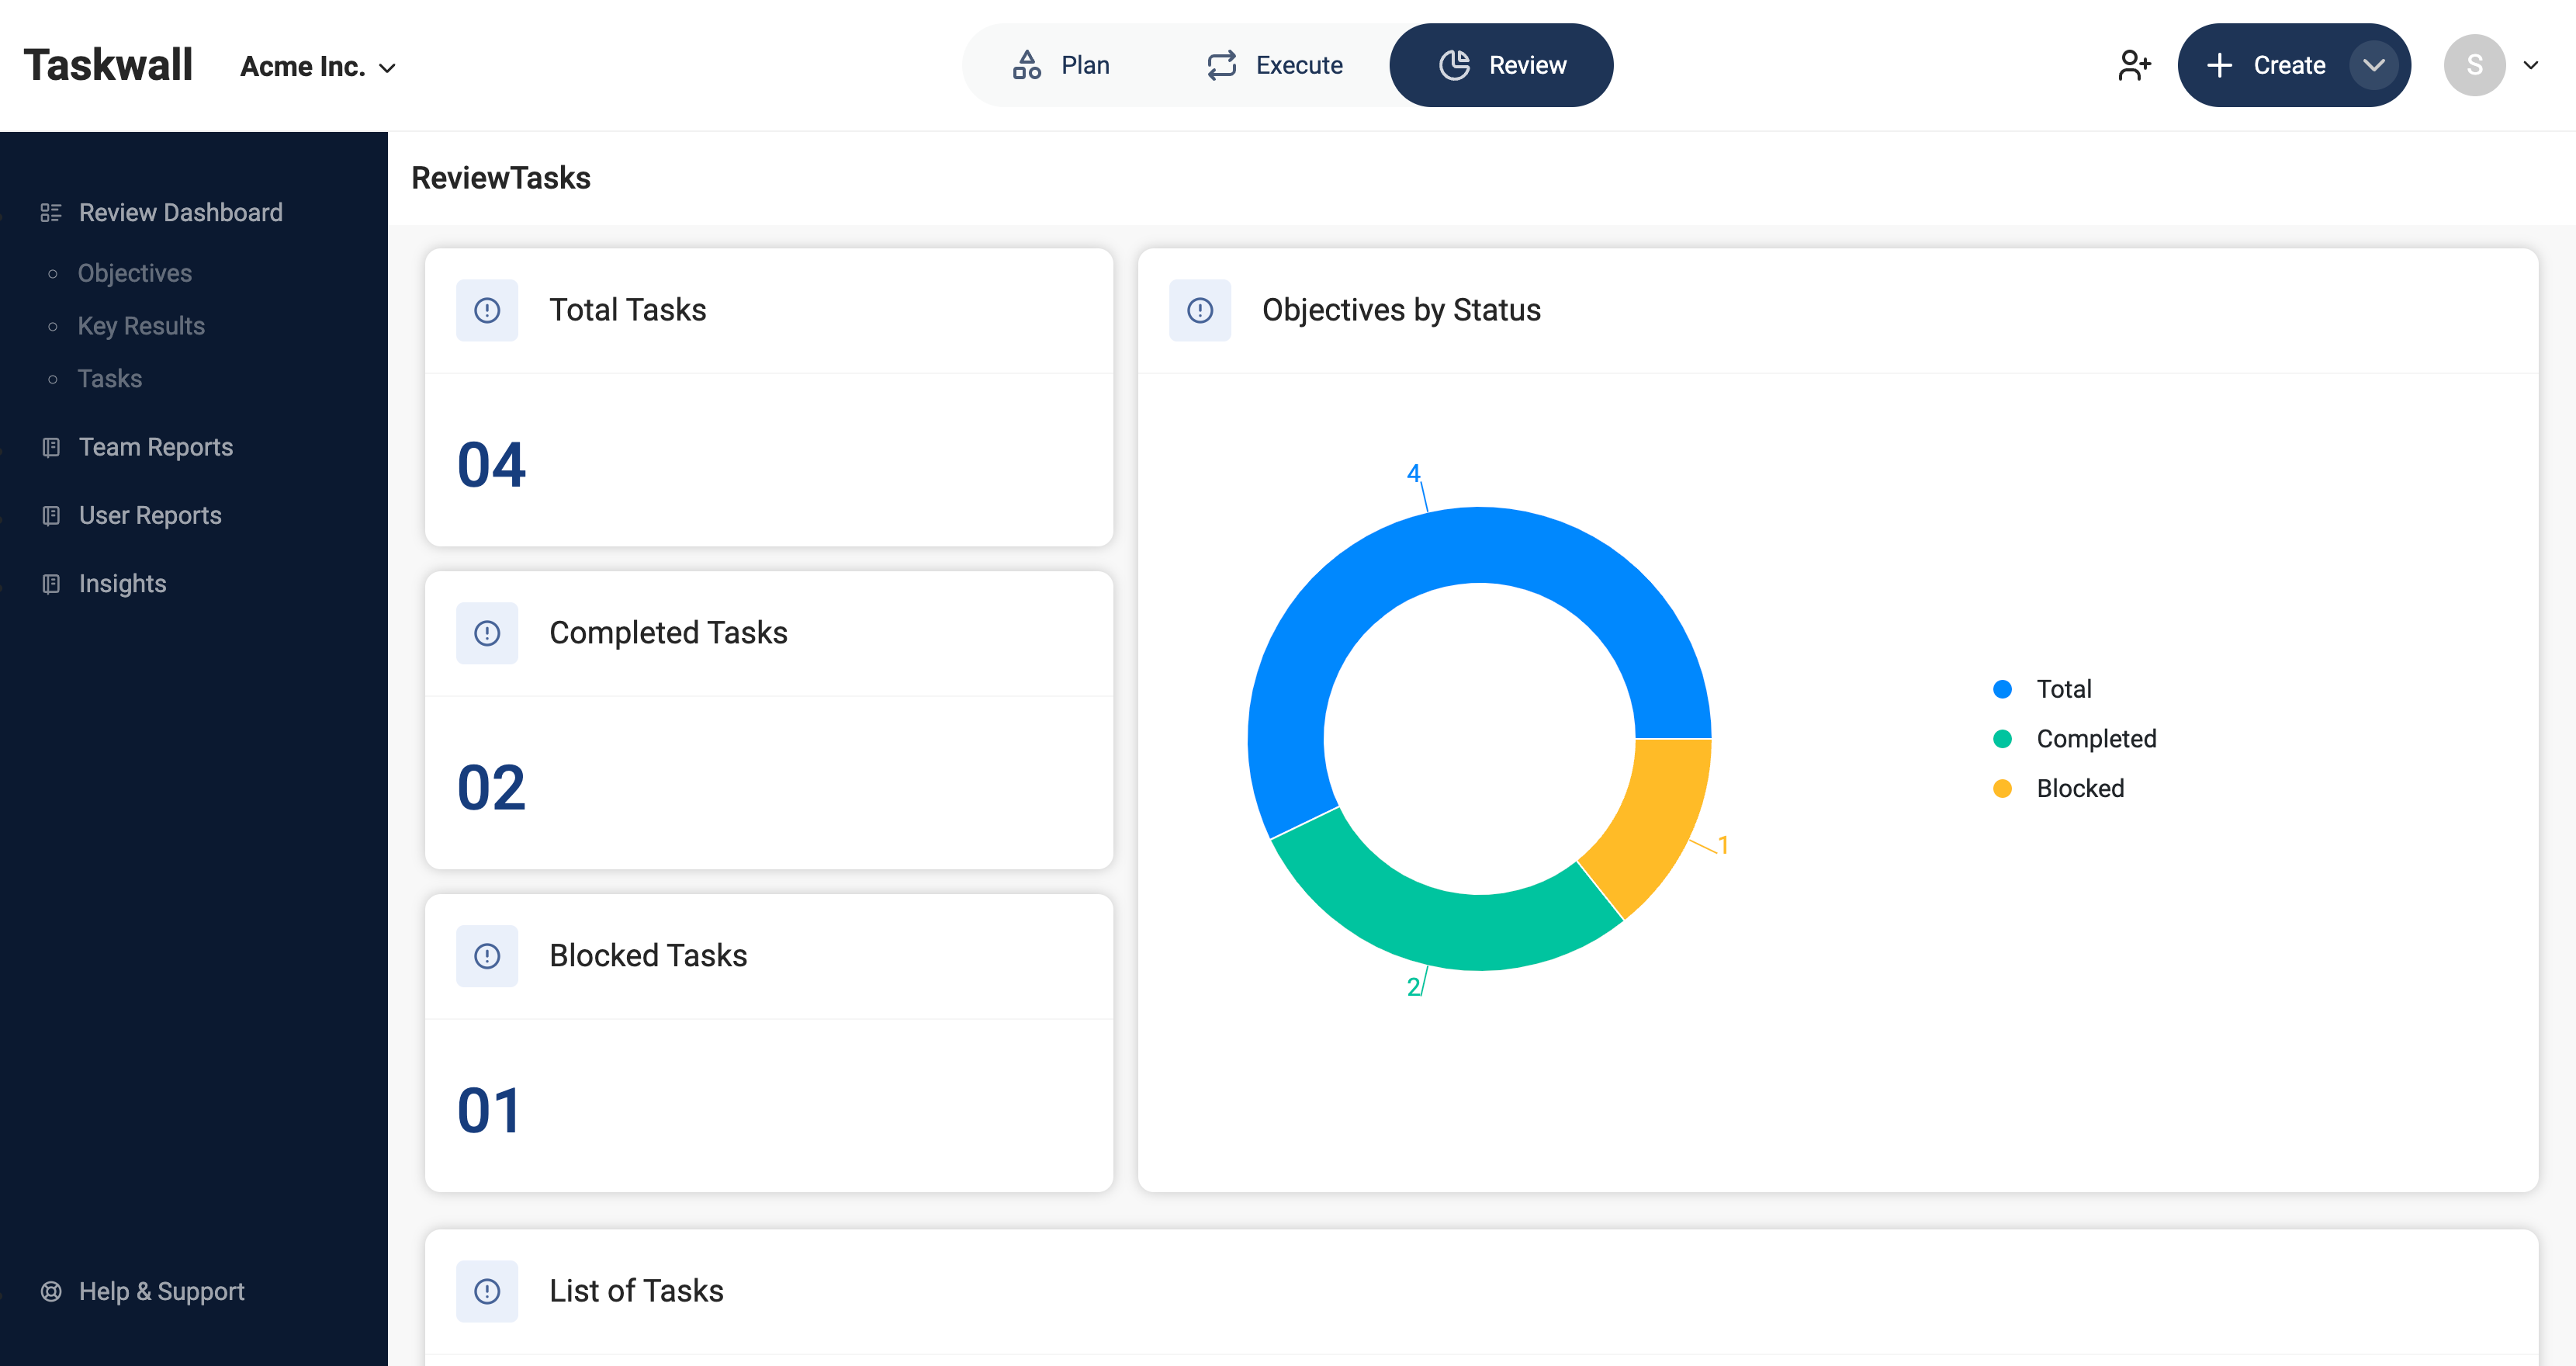2576x1366 pixels.
Task: Switch to the Execute tab
Action: pos(1274,64)
